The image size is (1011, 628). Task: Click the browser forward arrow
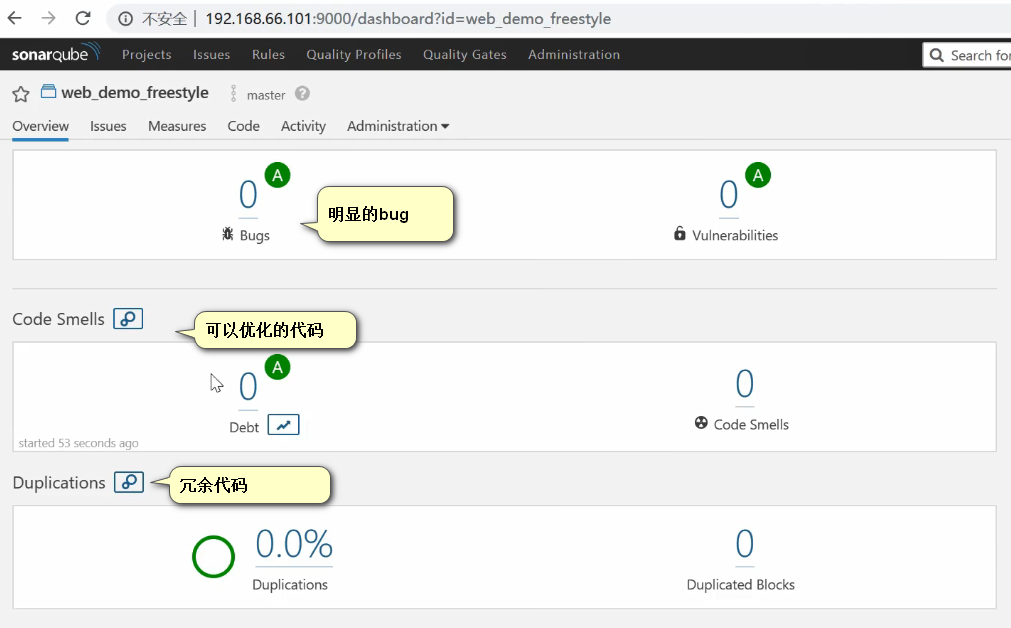[x=48, y=18]
